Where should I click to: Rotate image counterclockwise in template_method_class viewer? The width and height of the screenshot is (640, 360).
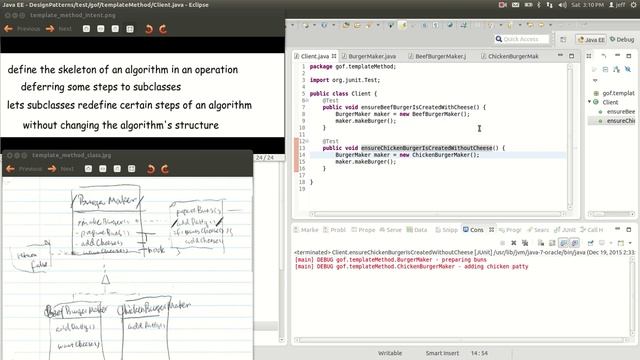(151, 169)
